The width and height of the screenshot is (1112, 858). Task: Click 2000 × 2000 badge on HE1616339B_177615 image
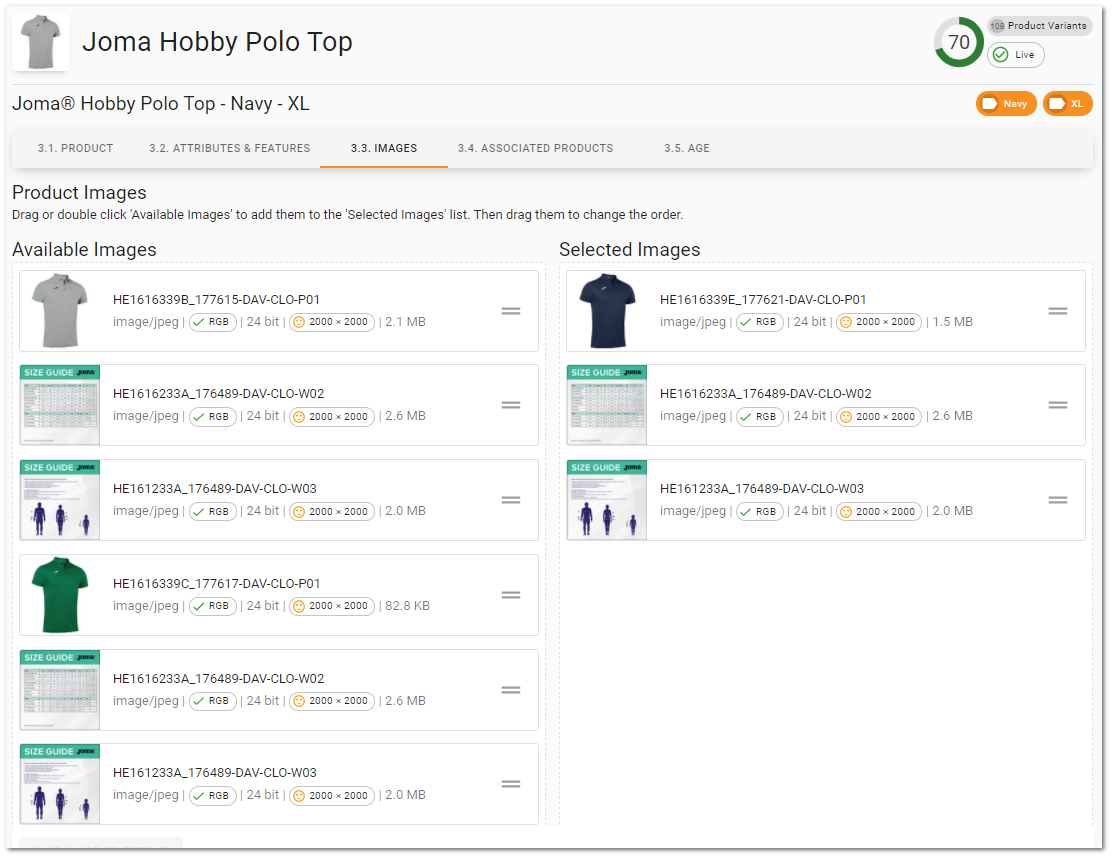click(x=332, y=322)
